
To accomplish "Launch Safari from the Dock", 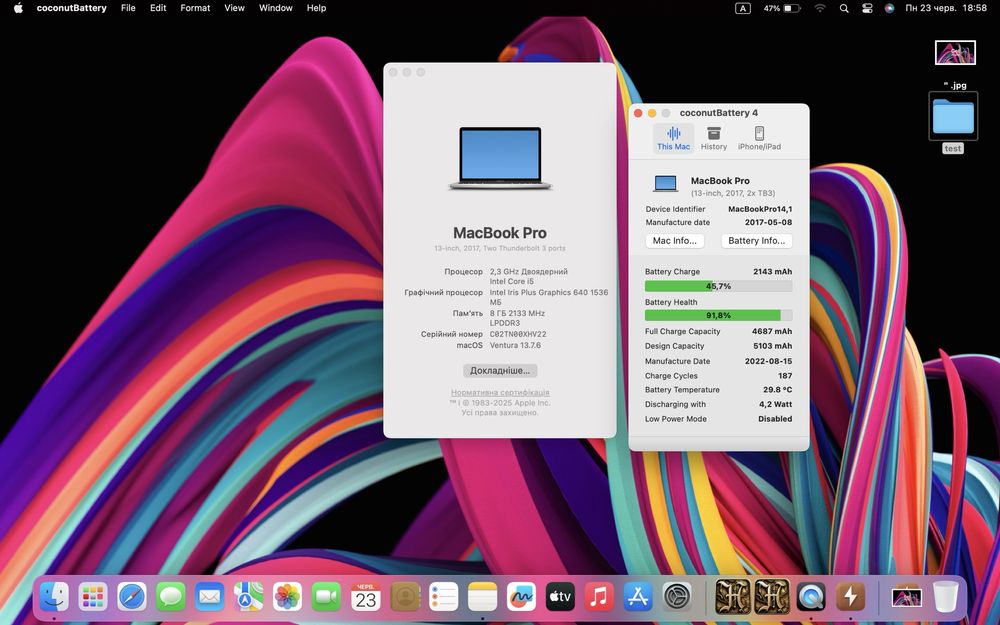I will 132,597.
